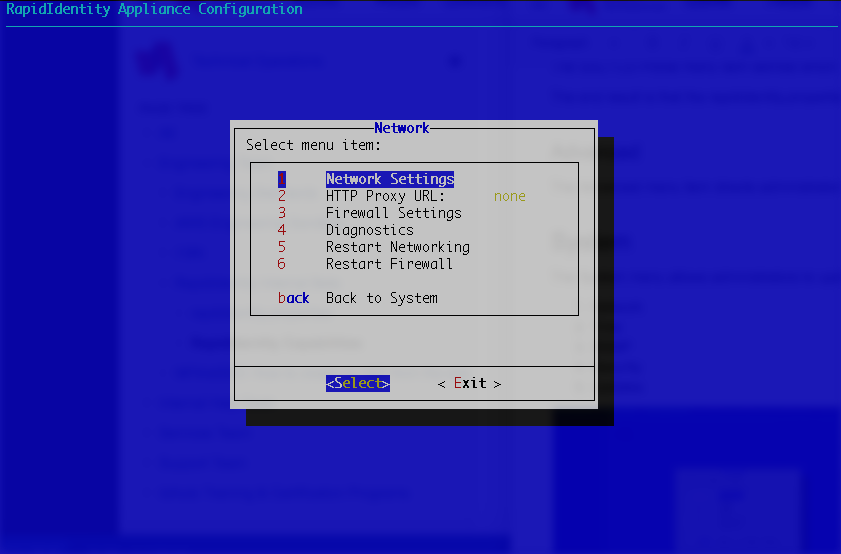The height and width of the screenshot is (554, 841).
Task: Click the 'none' proxy value
Action: click(510, 196)
